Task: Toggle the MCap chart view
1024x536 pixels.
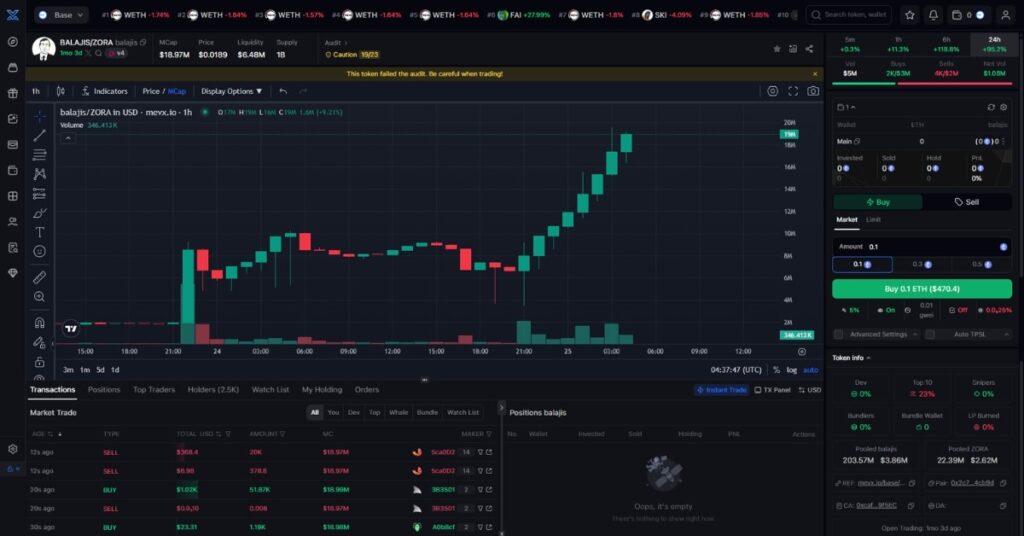Action: pyautogui.click(x=176, y=91)
